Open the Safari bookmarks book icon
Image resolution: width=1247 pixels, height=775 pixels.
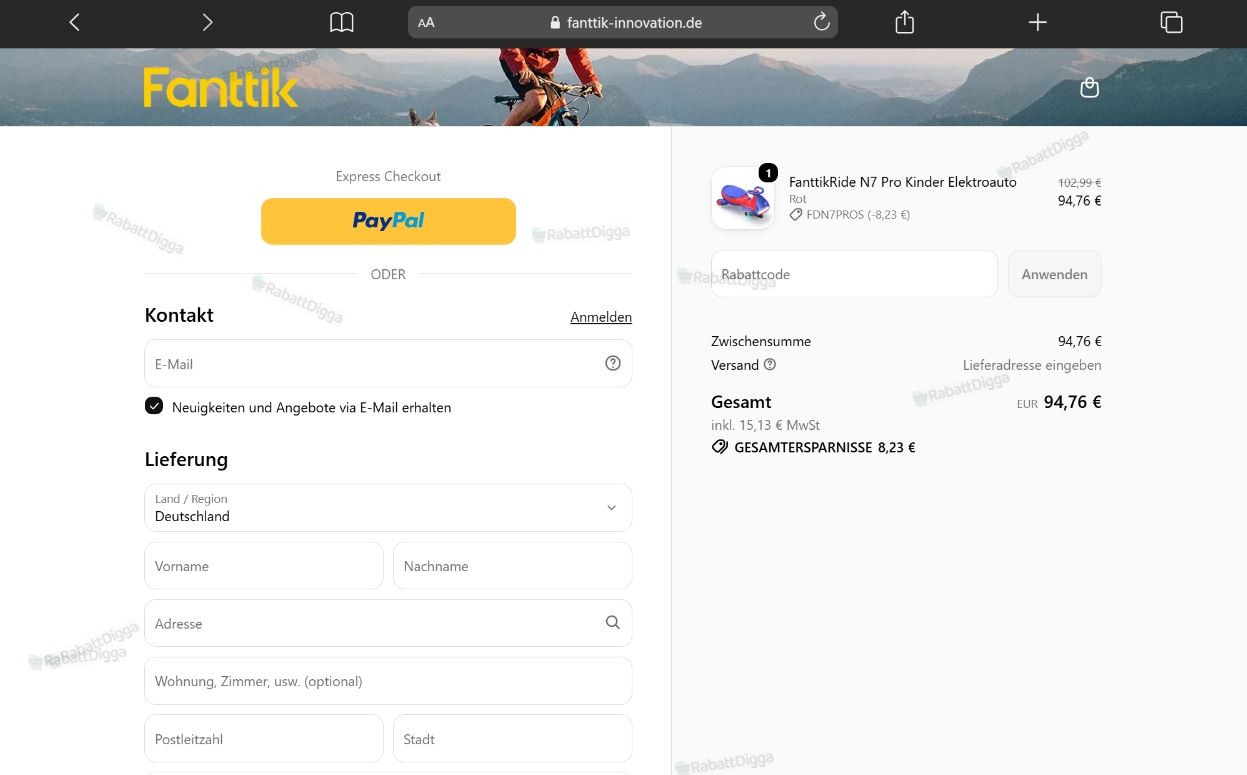(342, 22)
